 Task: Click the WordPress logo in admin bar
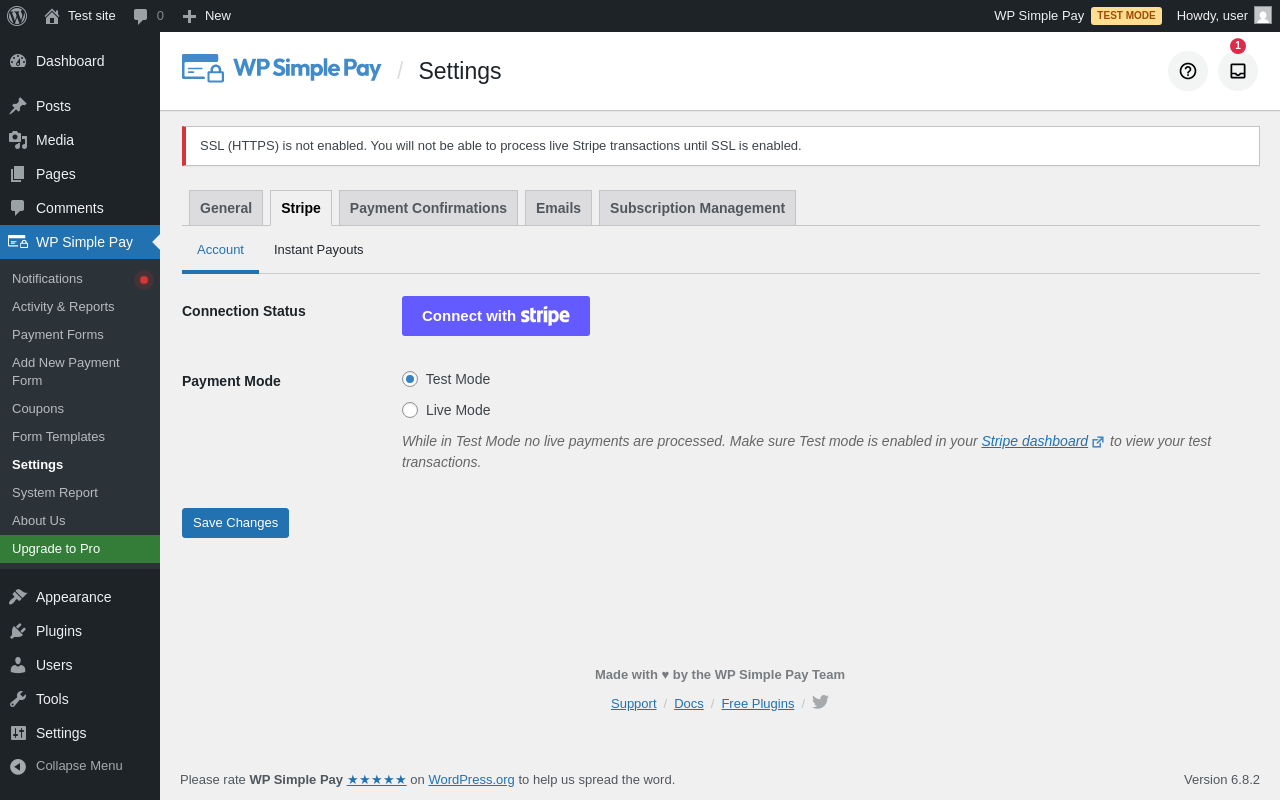pos(17,16)
